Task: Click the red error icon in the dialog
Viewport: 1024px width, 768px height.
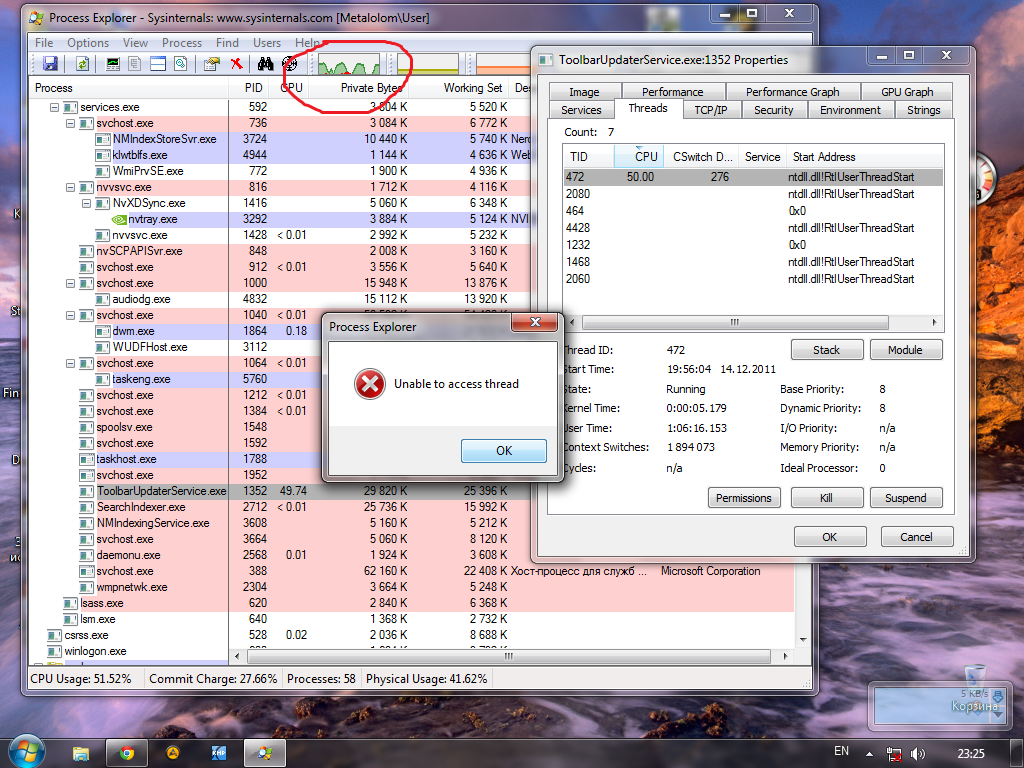Action: [x=370, y=383]
